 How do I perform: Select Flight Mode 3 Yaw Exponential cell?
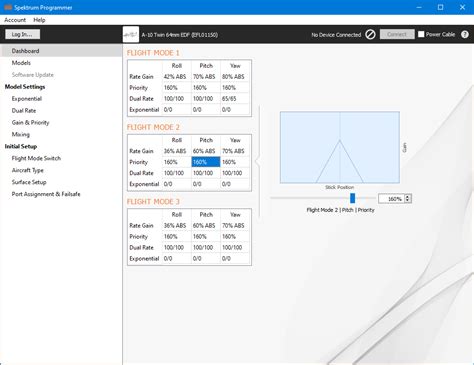pos(235,258)
